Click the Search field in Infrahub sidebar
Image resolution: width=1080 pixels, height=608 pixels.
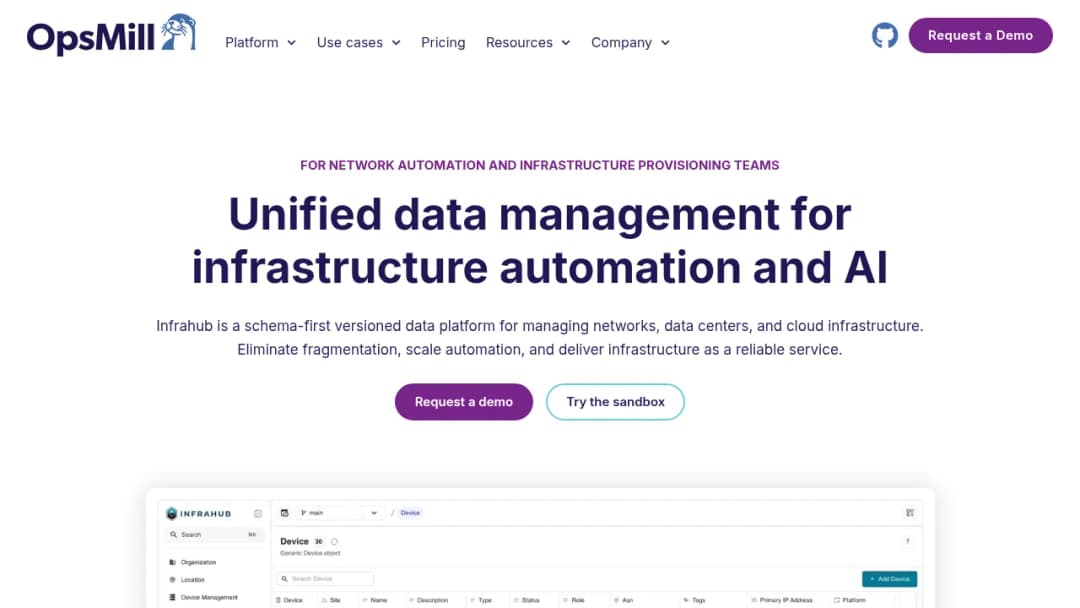point(214,534)
